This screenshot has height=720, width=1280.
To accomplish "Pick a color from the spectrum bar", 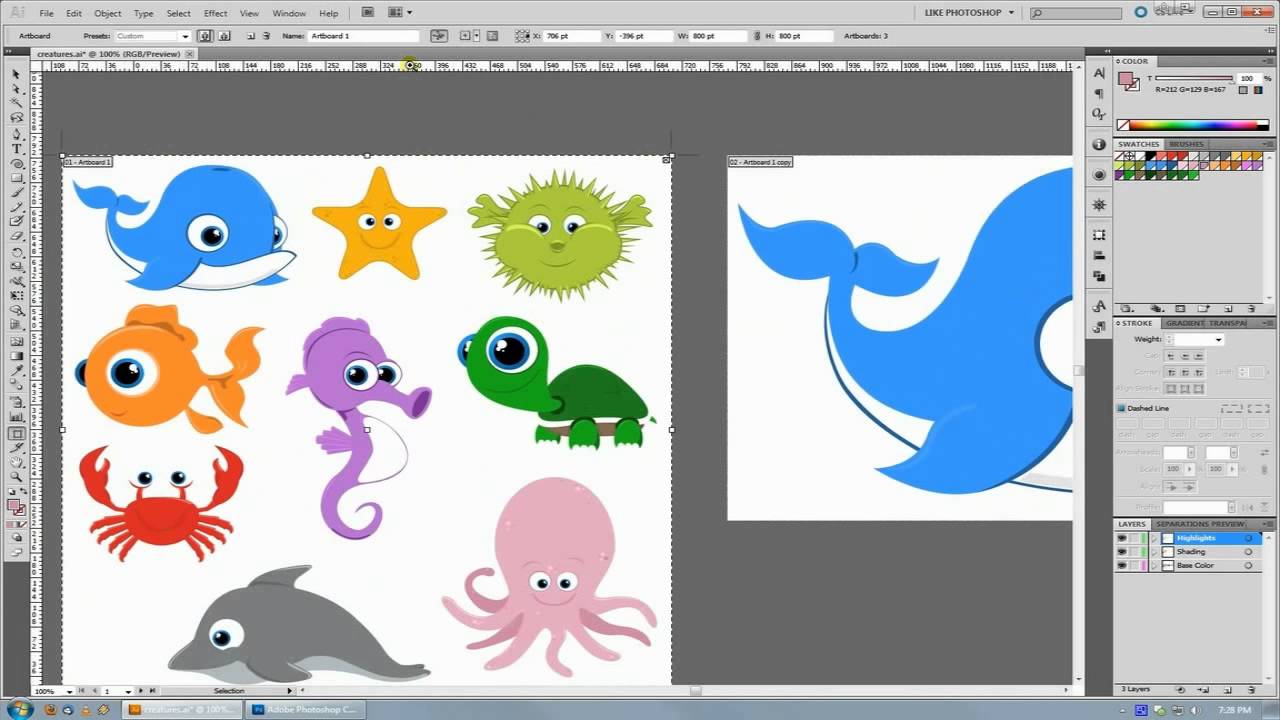I will pyautogui.click(x=1193, y=125).
